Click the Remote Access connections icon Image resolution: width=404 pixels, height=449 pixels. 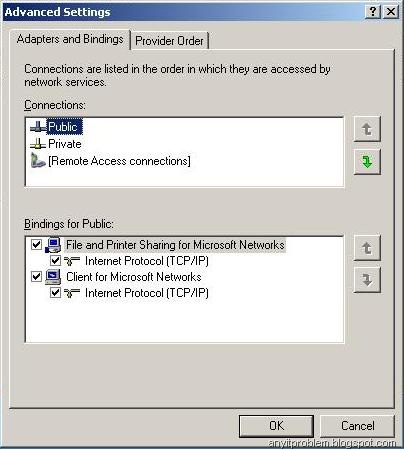click(x=38, y=161)
